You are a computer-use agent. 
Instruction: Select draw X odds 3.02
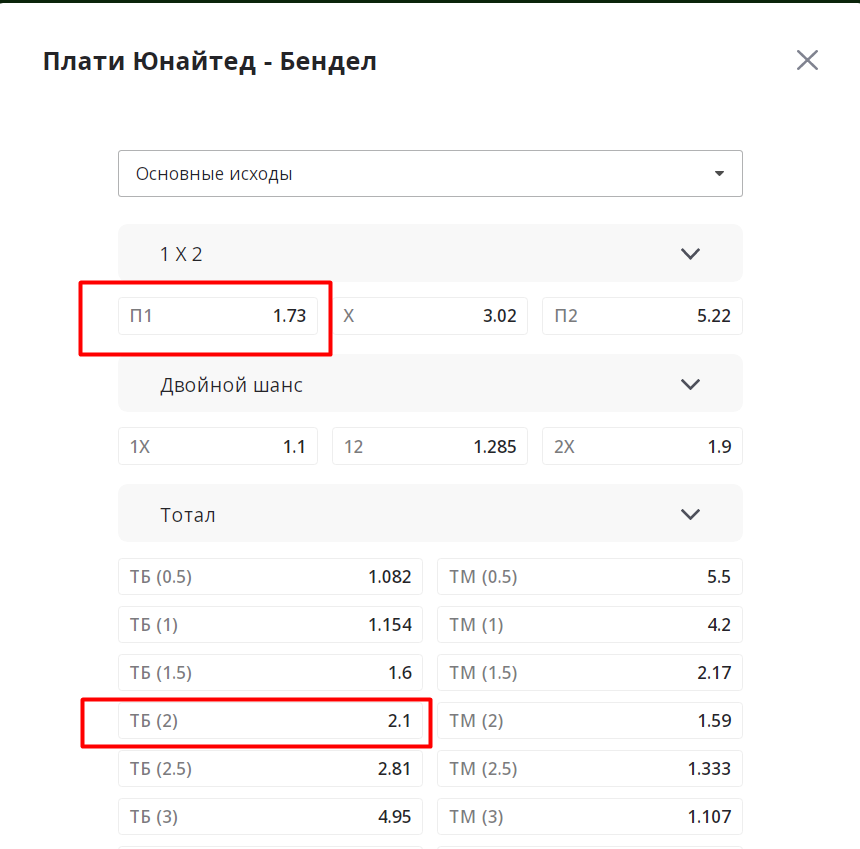click(x=430, y=316)
